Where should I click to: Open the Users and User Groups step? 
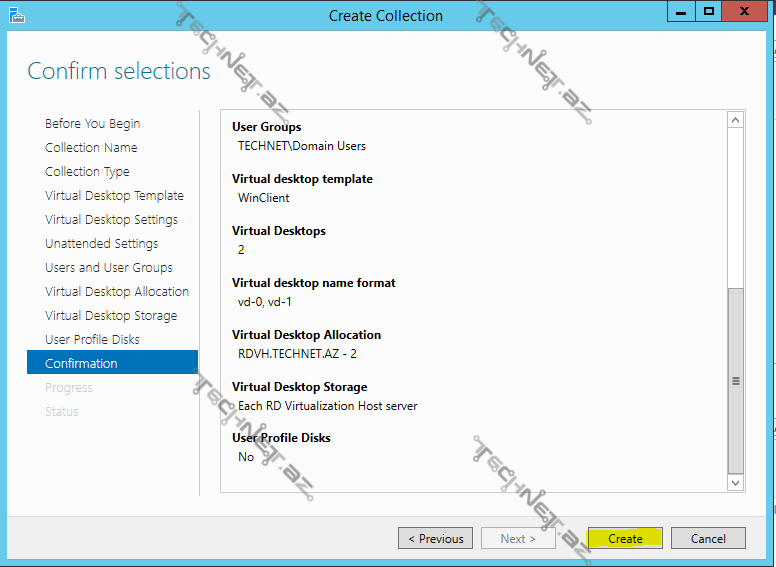pos(108,268)
